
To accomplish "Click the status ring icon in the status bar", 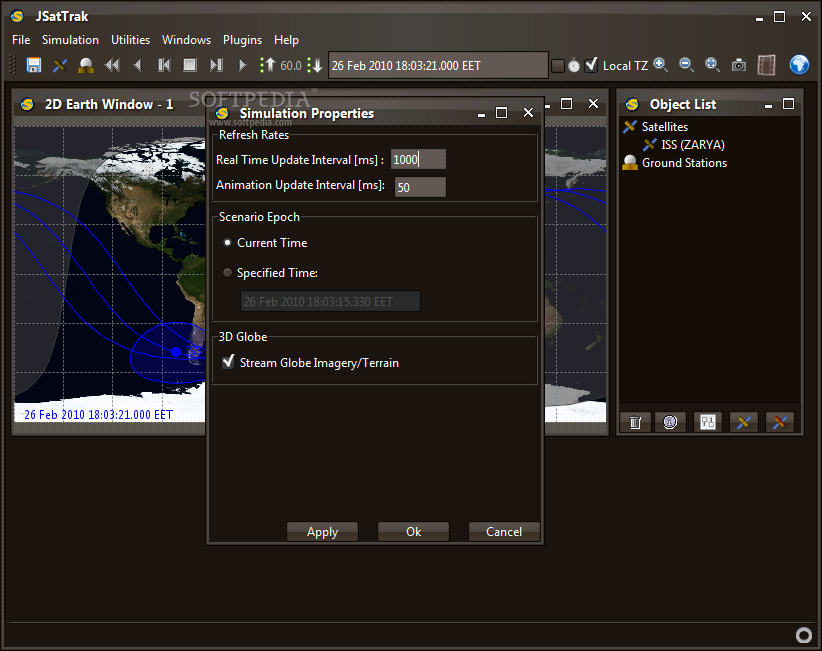I will 804,635.
